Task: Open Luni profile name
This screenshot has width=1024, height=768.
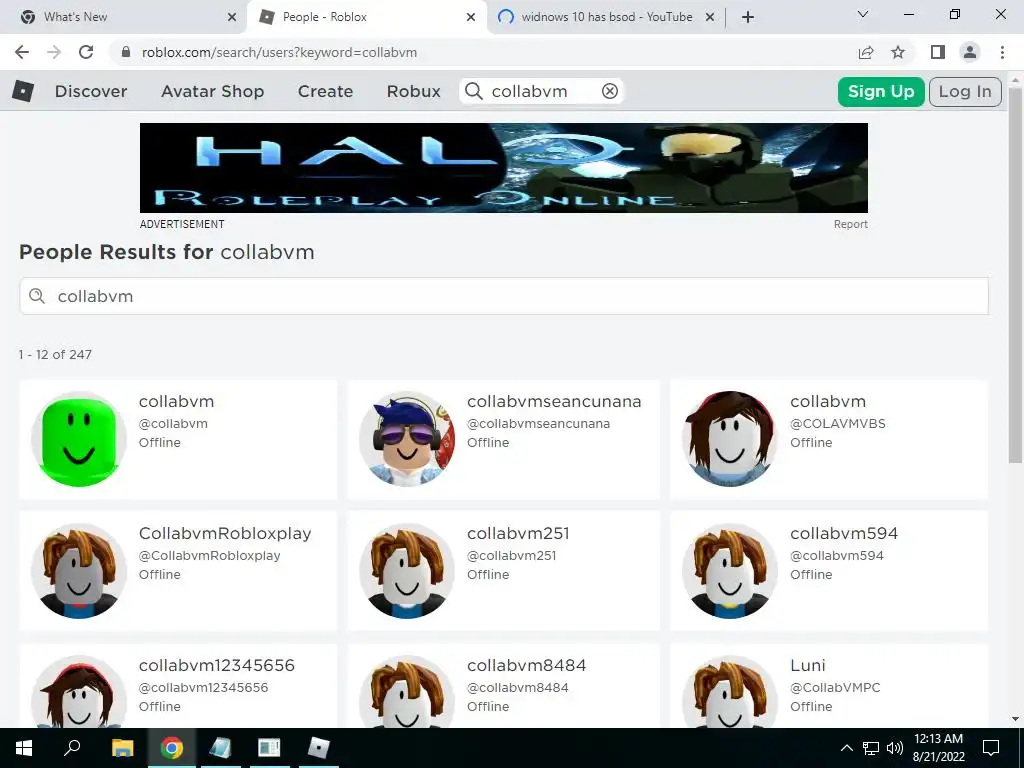Action: [808, 665]
